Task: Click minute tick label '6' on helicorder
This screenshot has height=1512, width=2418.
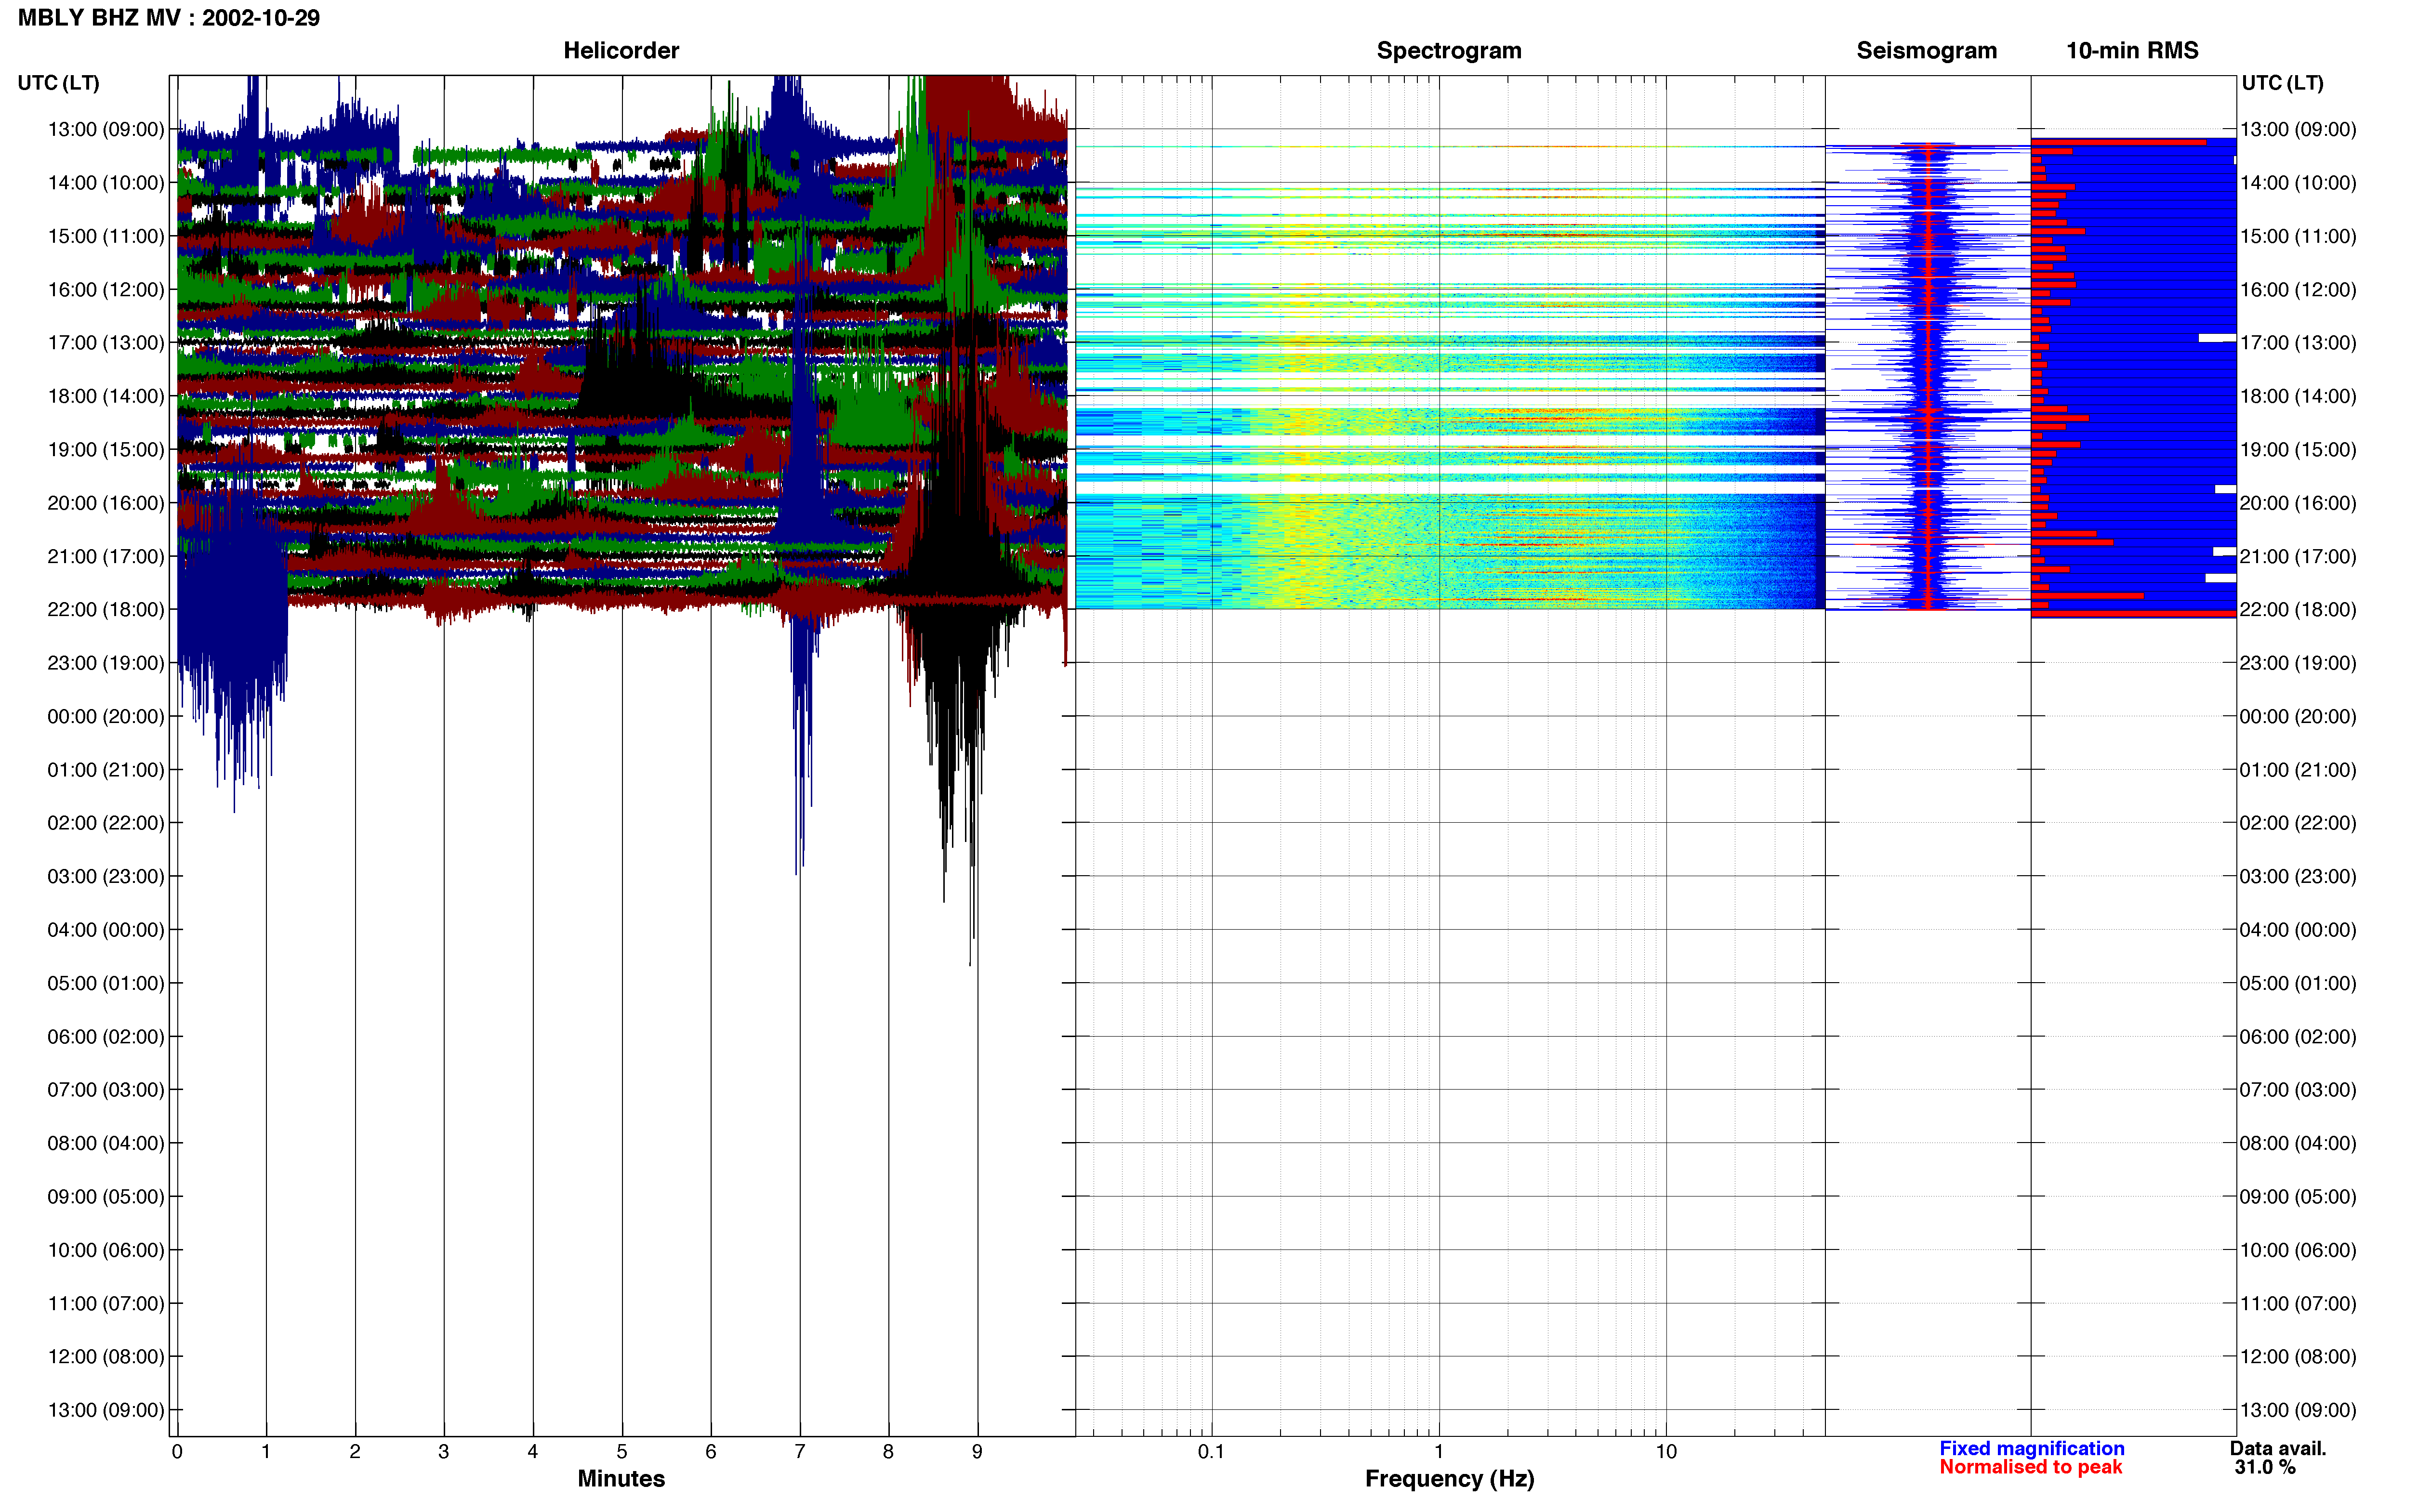Action: pos(711,1452)
